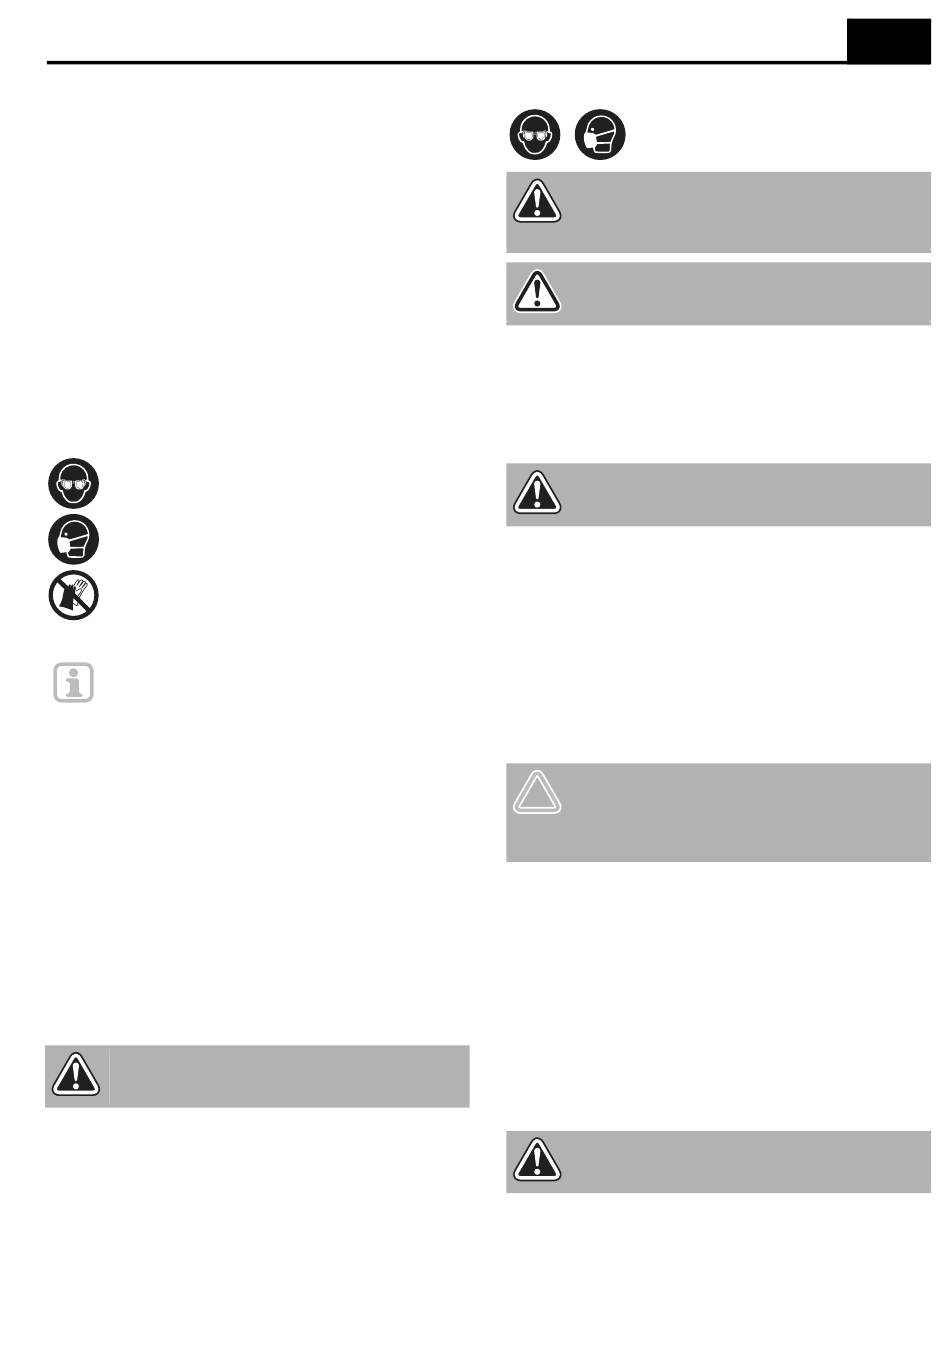Viewport: 950px width, 1364px height.
Task: Click the warning triangle directly below the goggles pair
Action: 537,201
